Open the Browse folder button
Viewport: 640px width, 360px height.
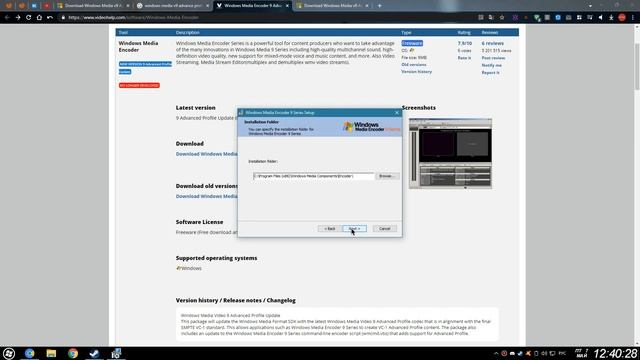(386, 176)
